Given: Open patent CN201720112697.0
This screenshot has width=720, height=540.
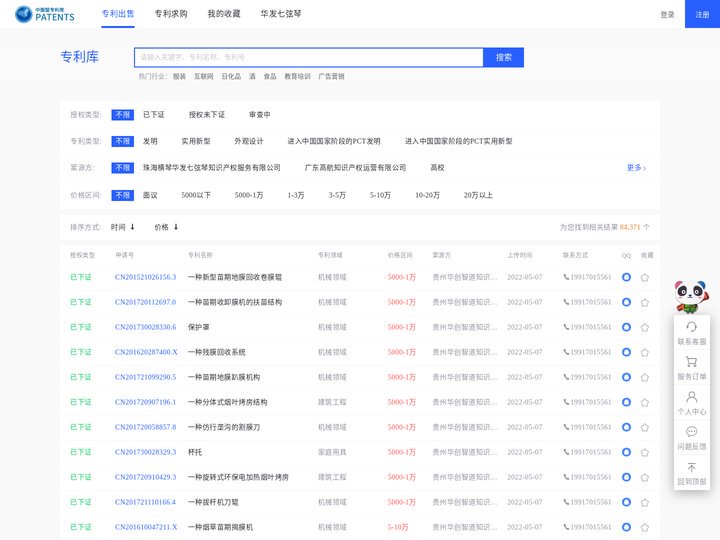Looking at the screenshot, I should pos(146,302).
